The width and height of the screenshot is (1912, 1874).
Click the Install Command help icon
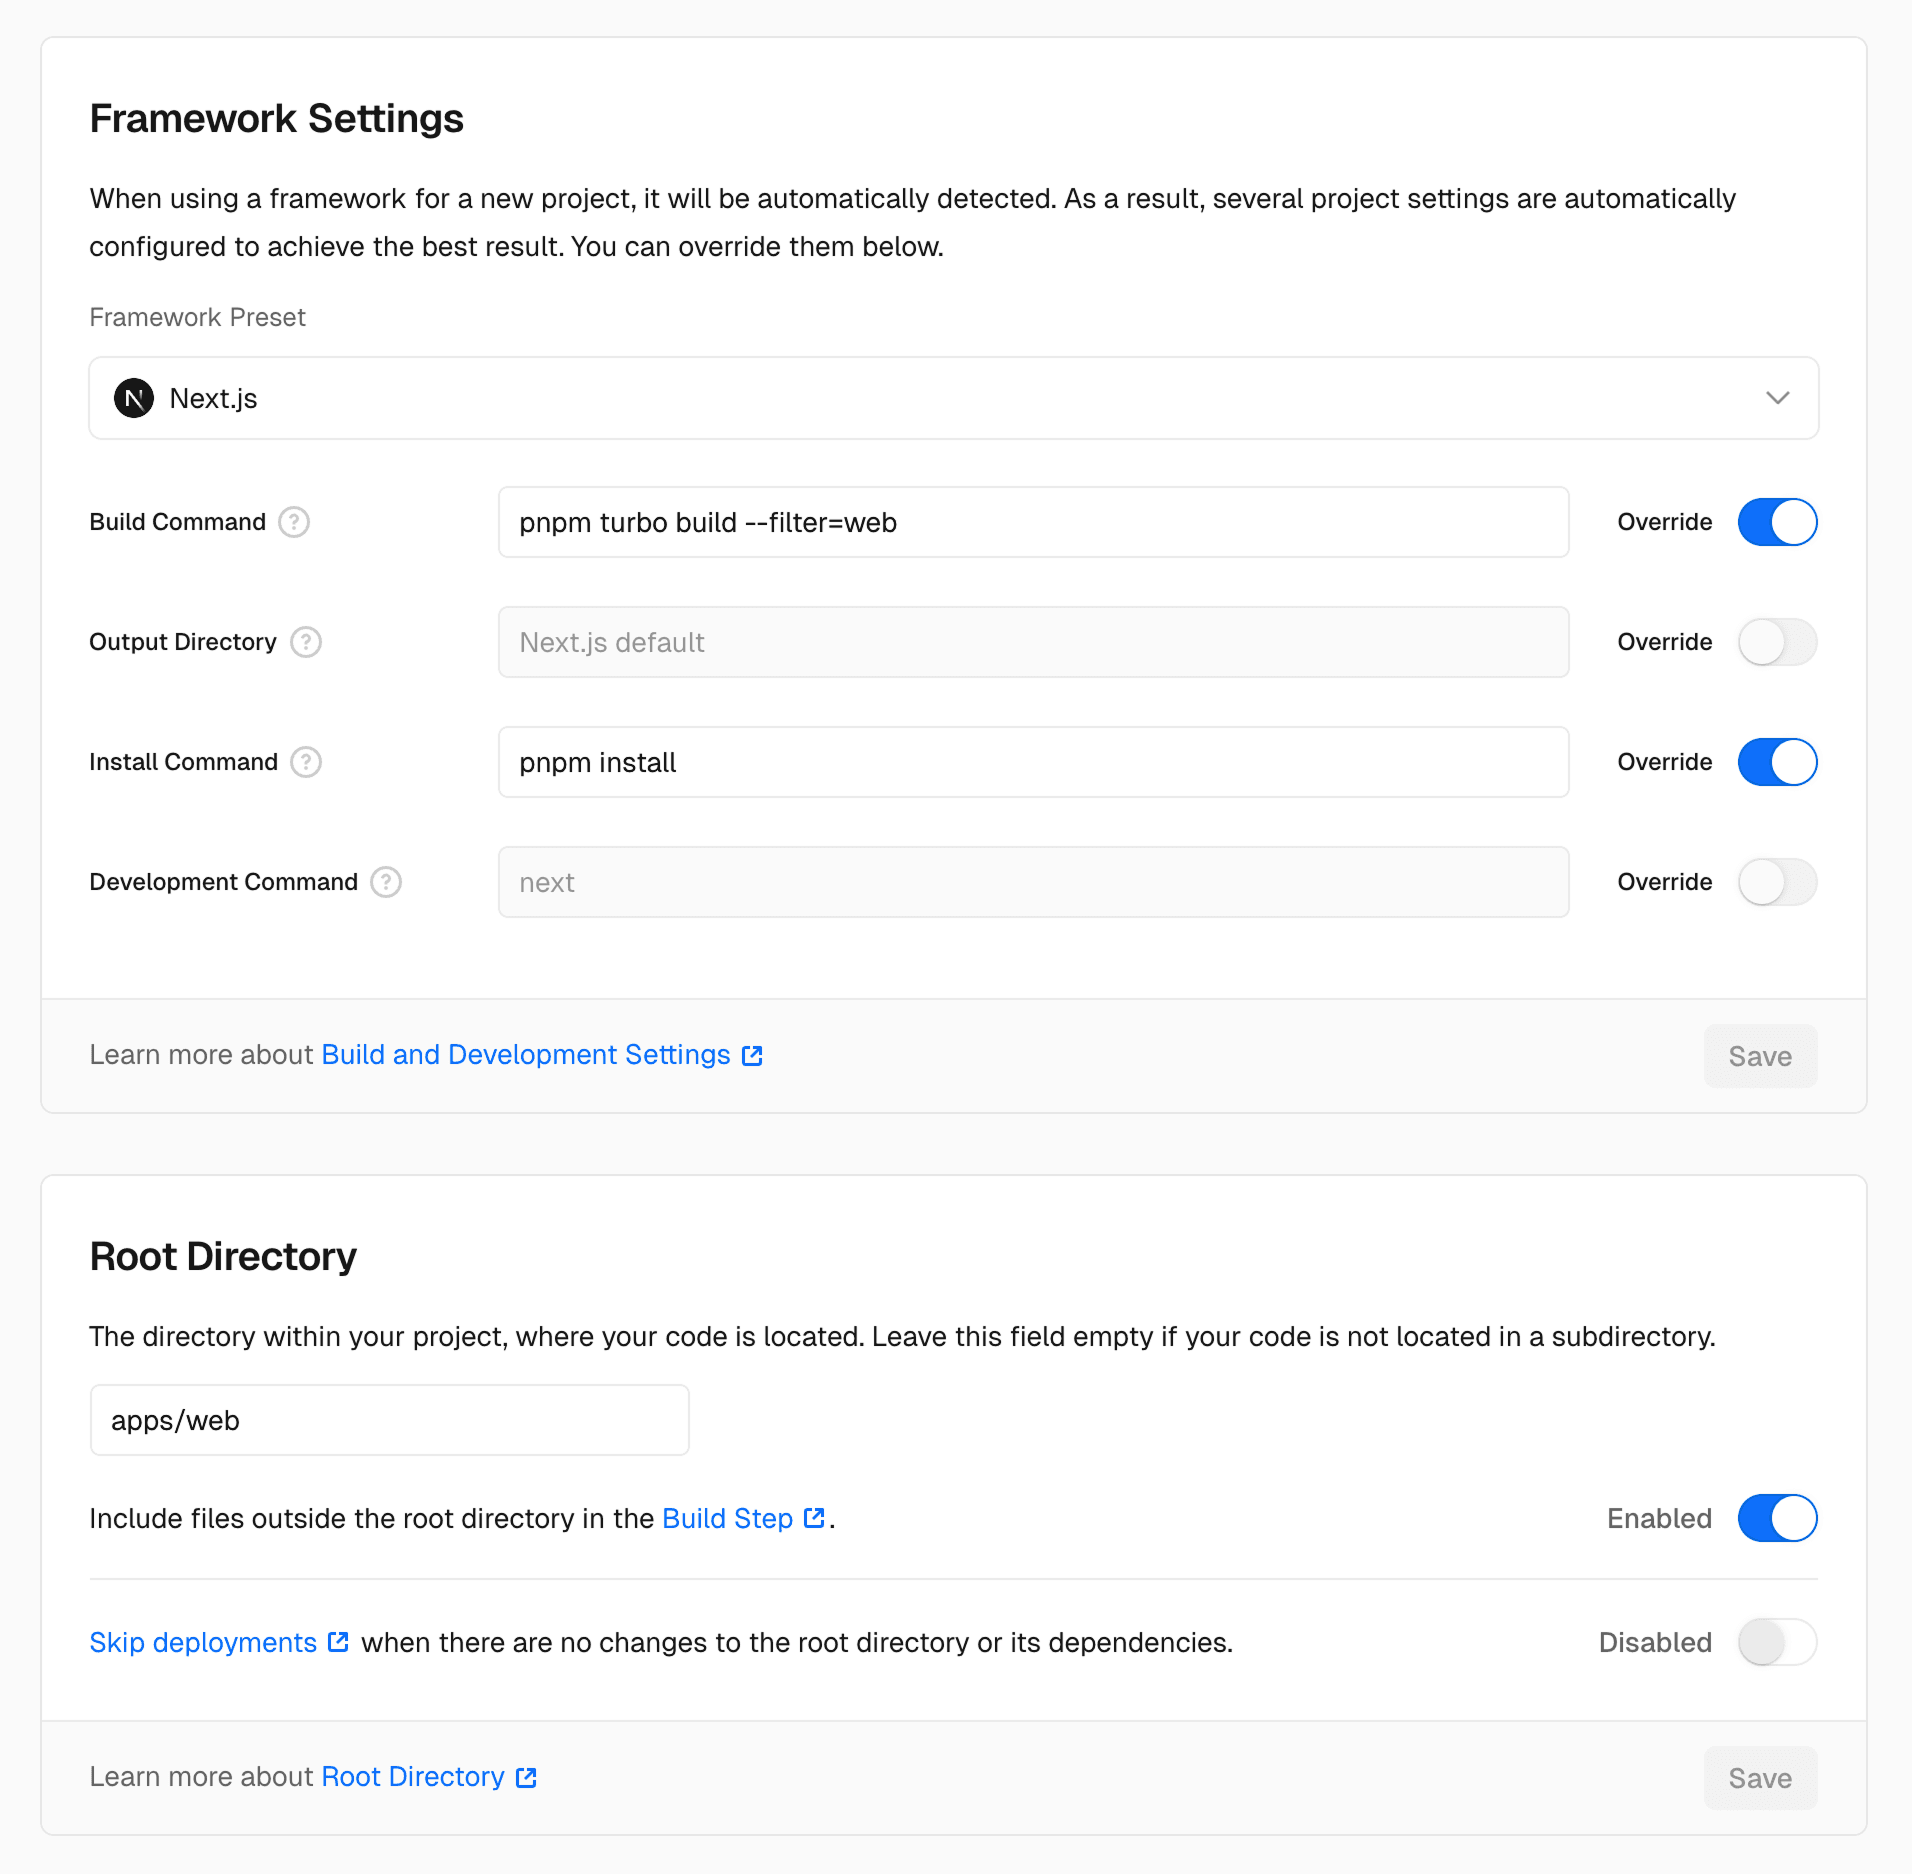306,762
